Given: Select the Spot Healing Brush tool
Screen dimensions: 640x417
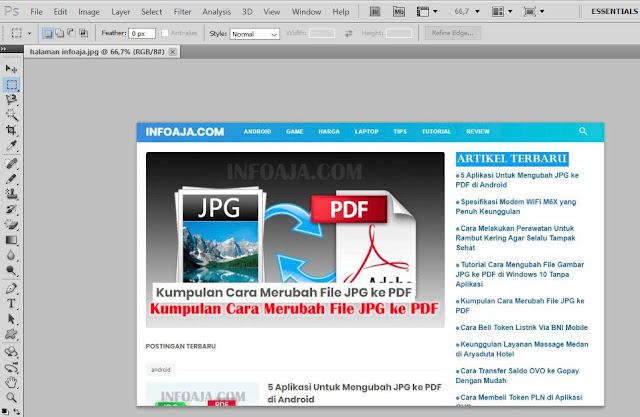Looking at the screenshot, I should 11,164.
